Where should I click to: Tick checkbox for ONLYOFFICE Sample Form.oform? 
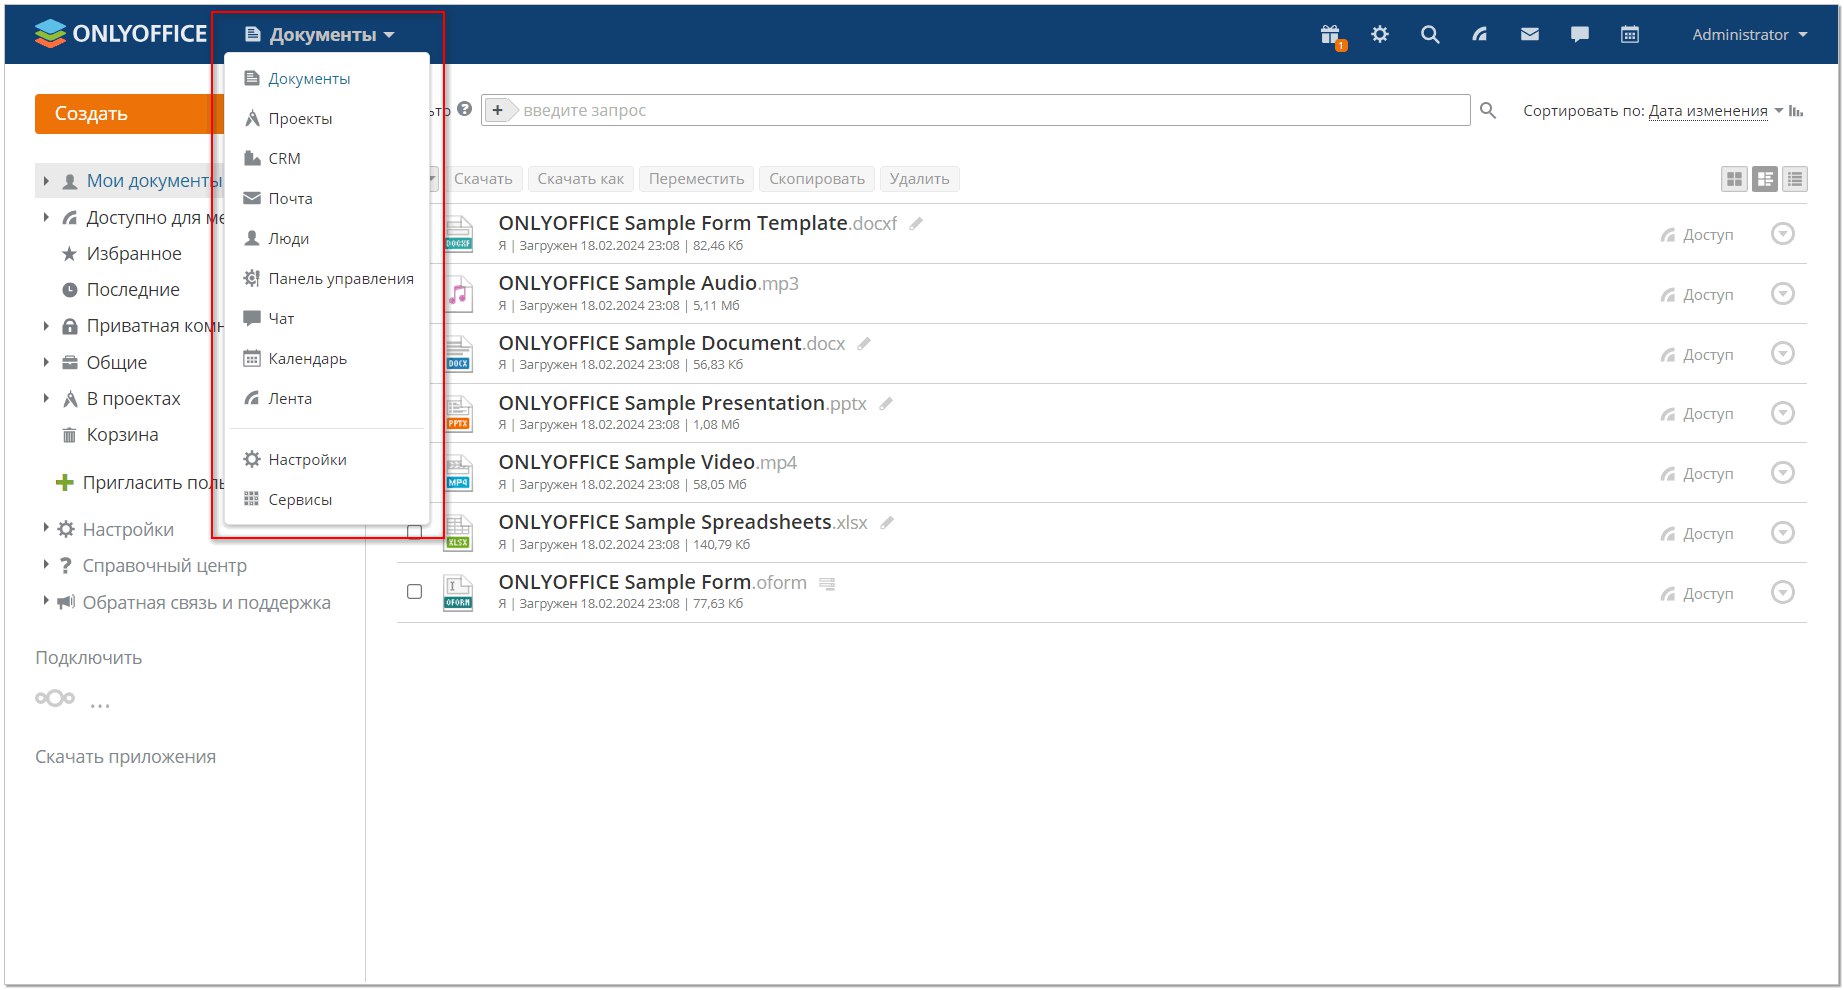[414, 592]
